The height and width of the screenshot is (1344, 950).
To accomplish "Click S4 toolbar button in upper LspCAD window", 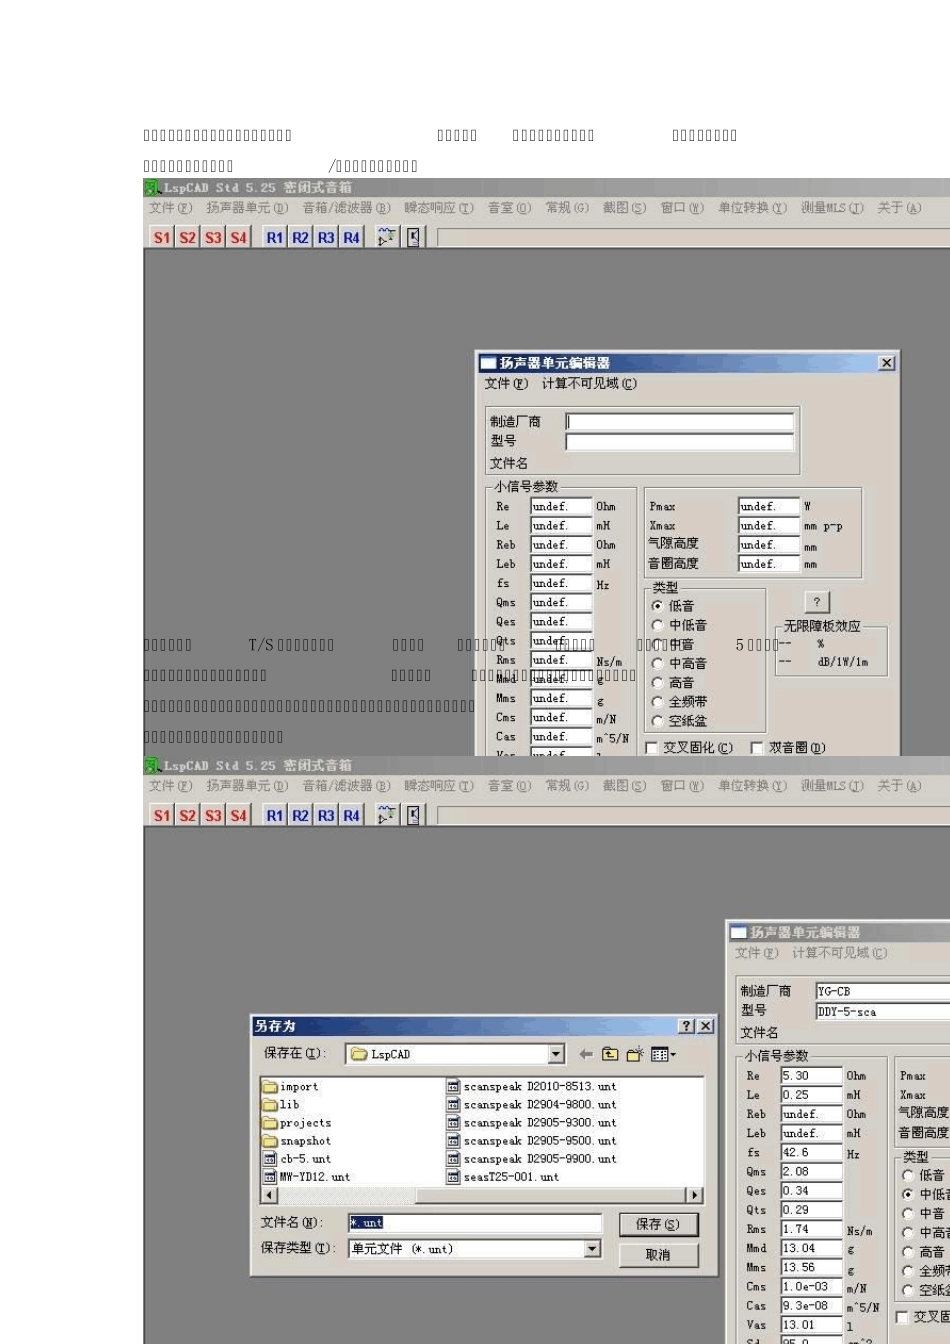I will pos(238,237).
